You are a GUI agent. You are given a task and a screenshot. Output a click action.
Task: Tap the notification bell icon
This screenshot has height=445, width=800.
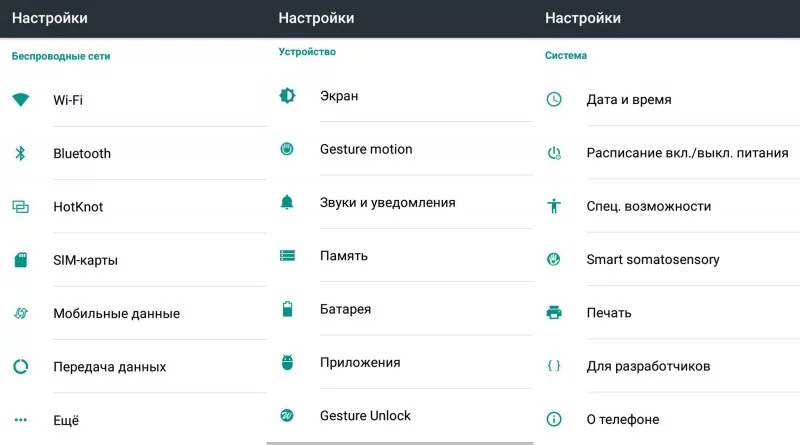[287, 202]
